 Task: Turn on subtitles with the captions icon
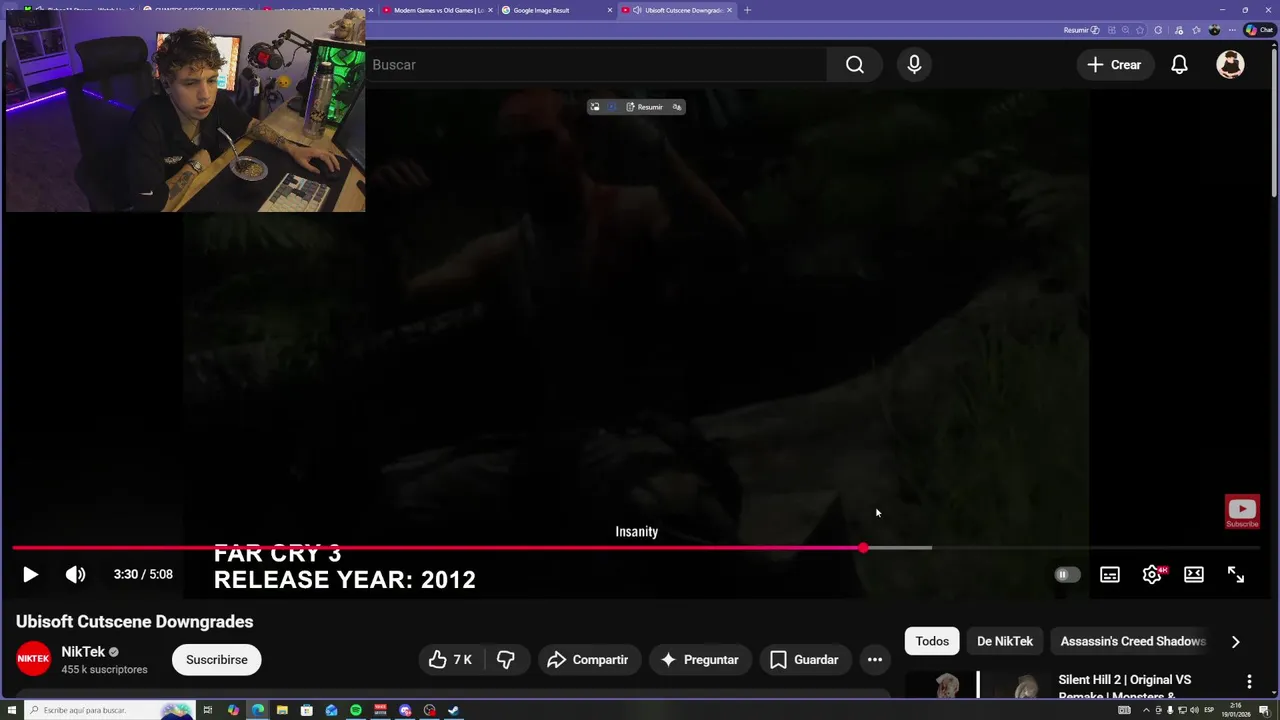coord(1110,575)
